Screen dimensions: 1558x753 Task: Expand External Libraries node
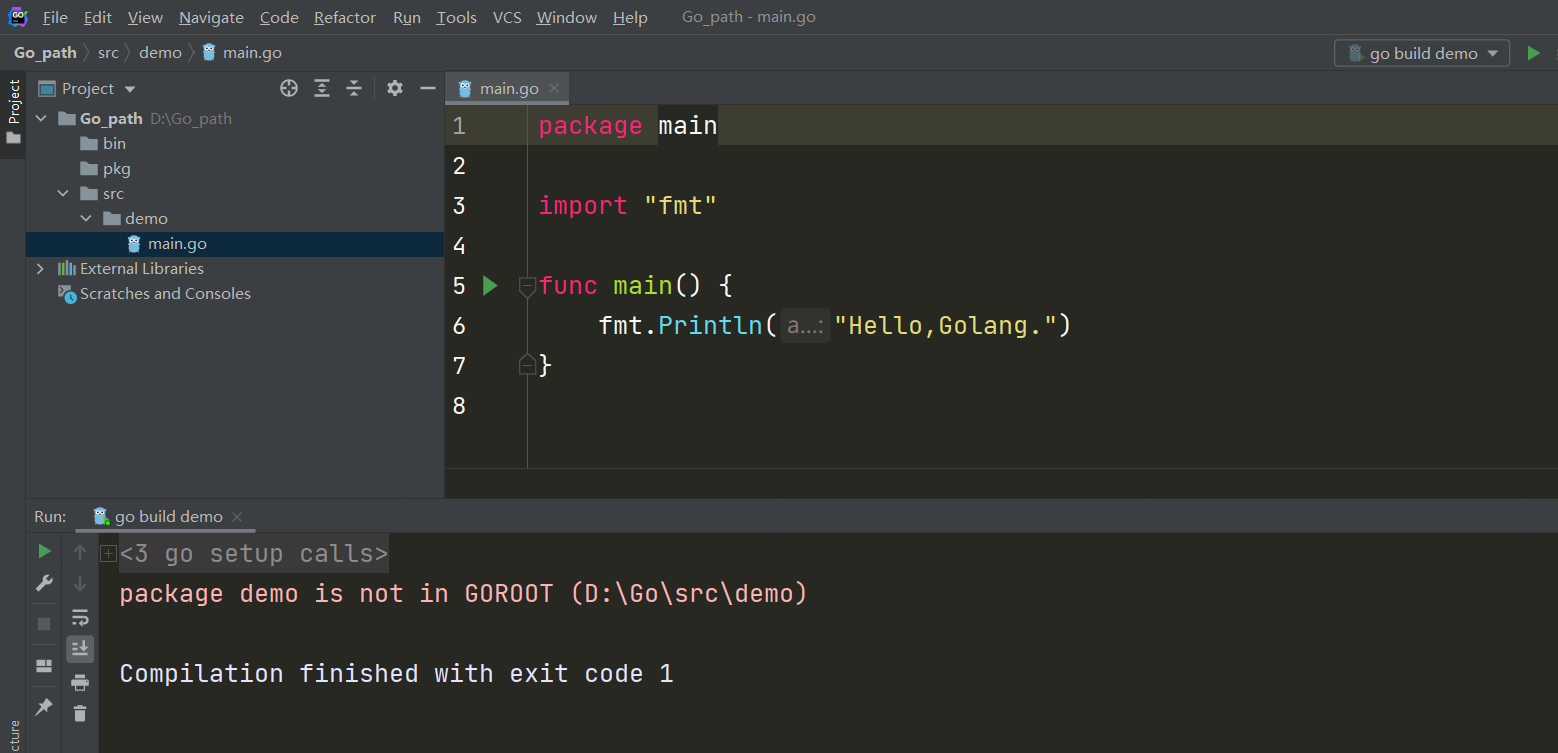[40, 268]
